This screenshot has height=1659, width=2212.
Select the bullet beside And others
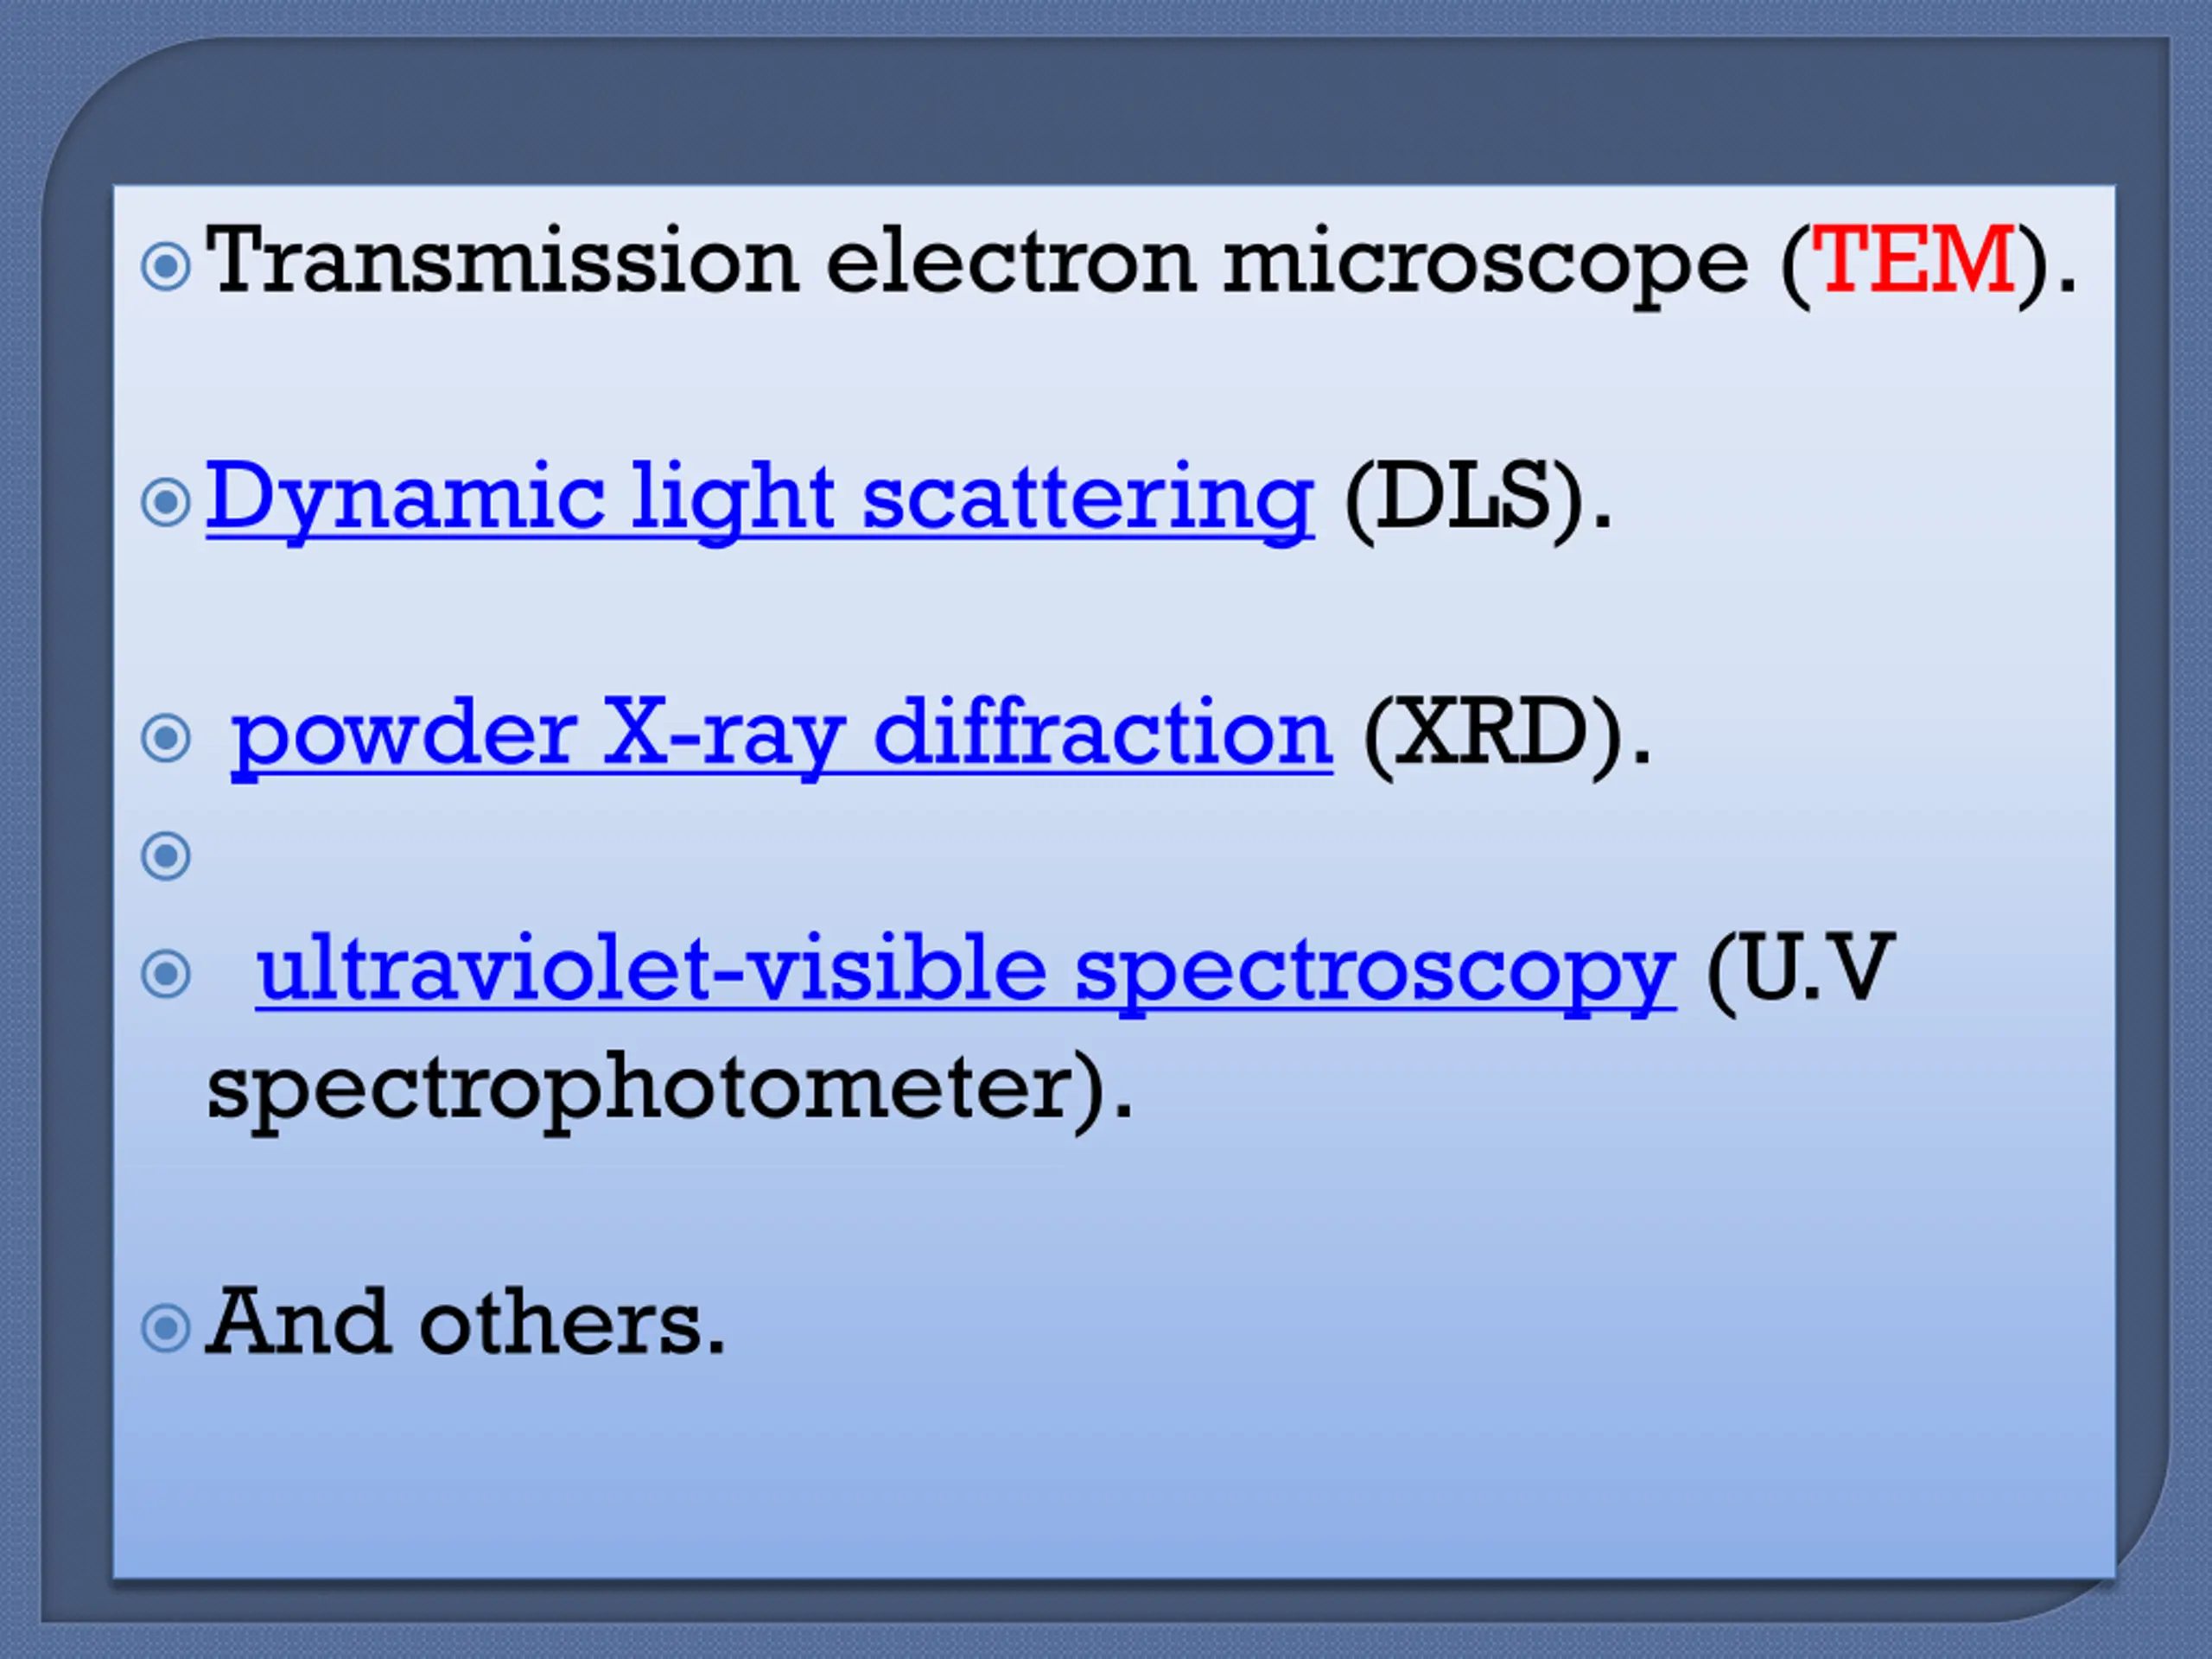click(166, 1328)
